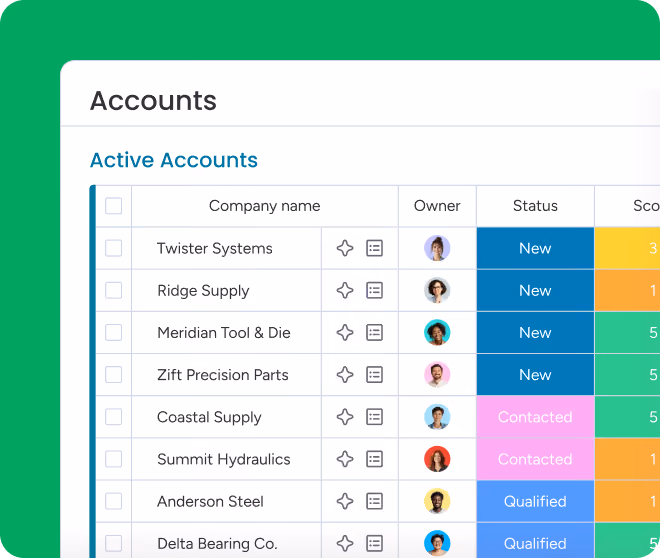Check the Ridge Supply row checkbox
Image resolution: width=660 pixels, height=558 pixels.
(x=114, y=290)
